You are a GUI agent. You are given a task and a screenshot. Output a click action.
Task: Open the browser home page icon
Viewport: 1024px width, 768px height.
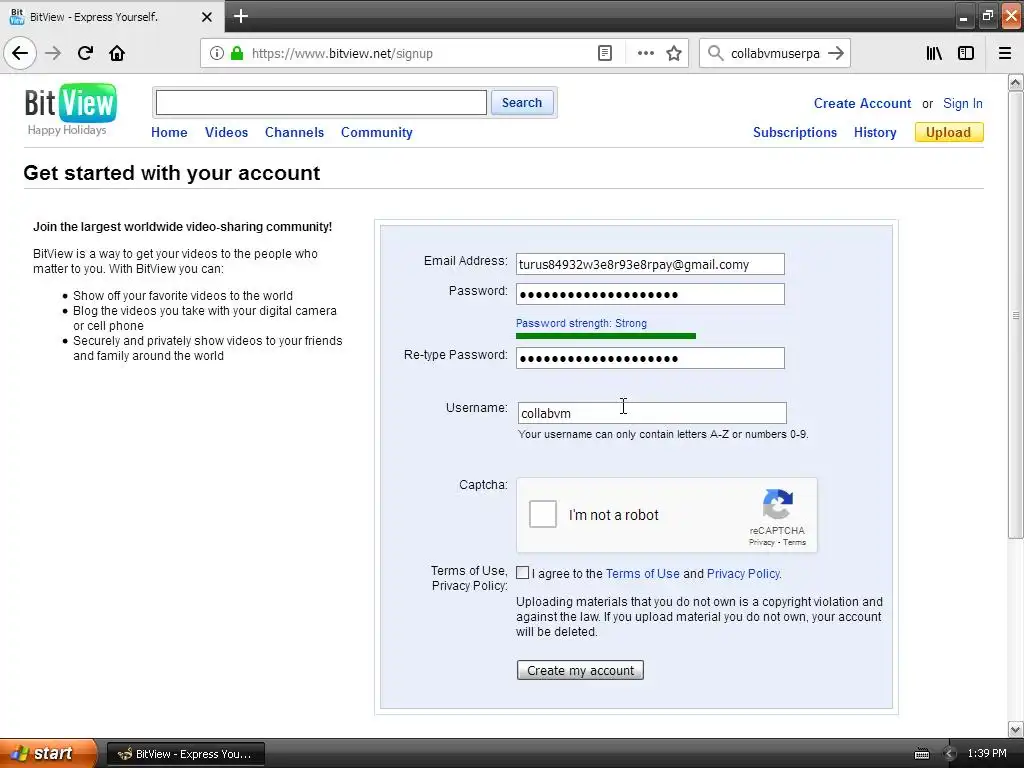(117, 53)
